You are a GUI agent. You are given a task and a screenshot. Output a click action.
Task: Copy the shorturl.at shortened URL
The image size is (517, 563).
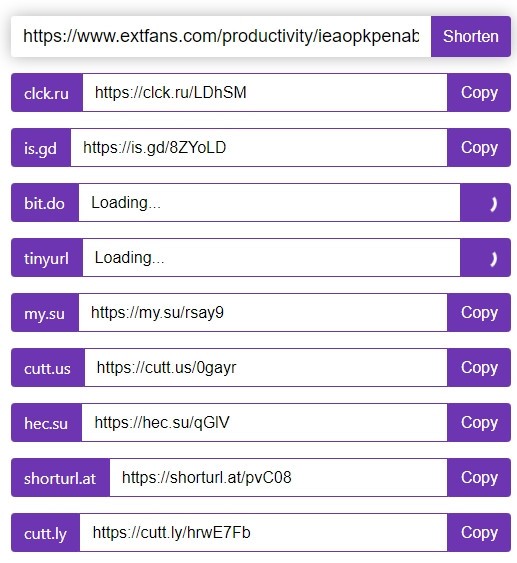tap(479, 478)
